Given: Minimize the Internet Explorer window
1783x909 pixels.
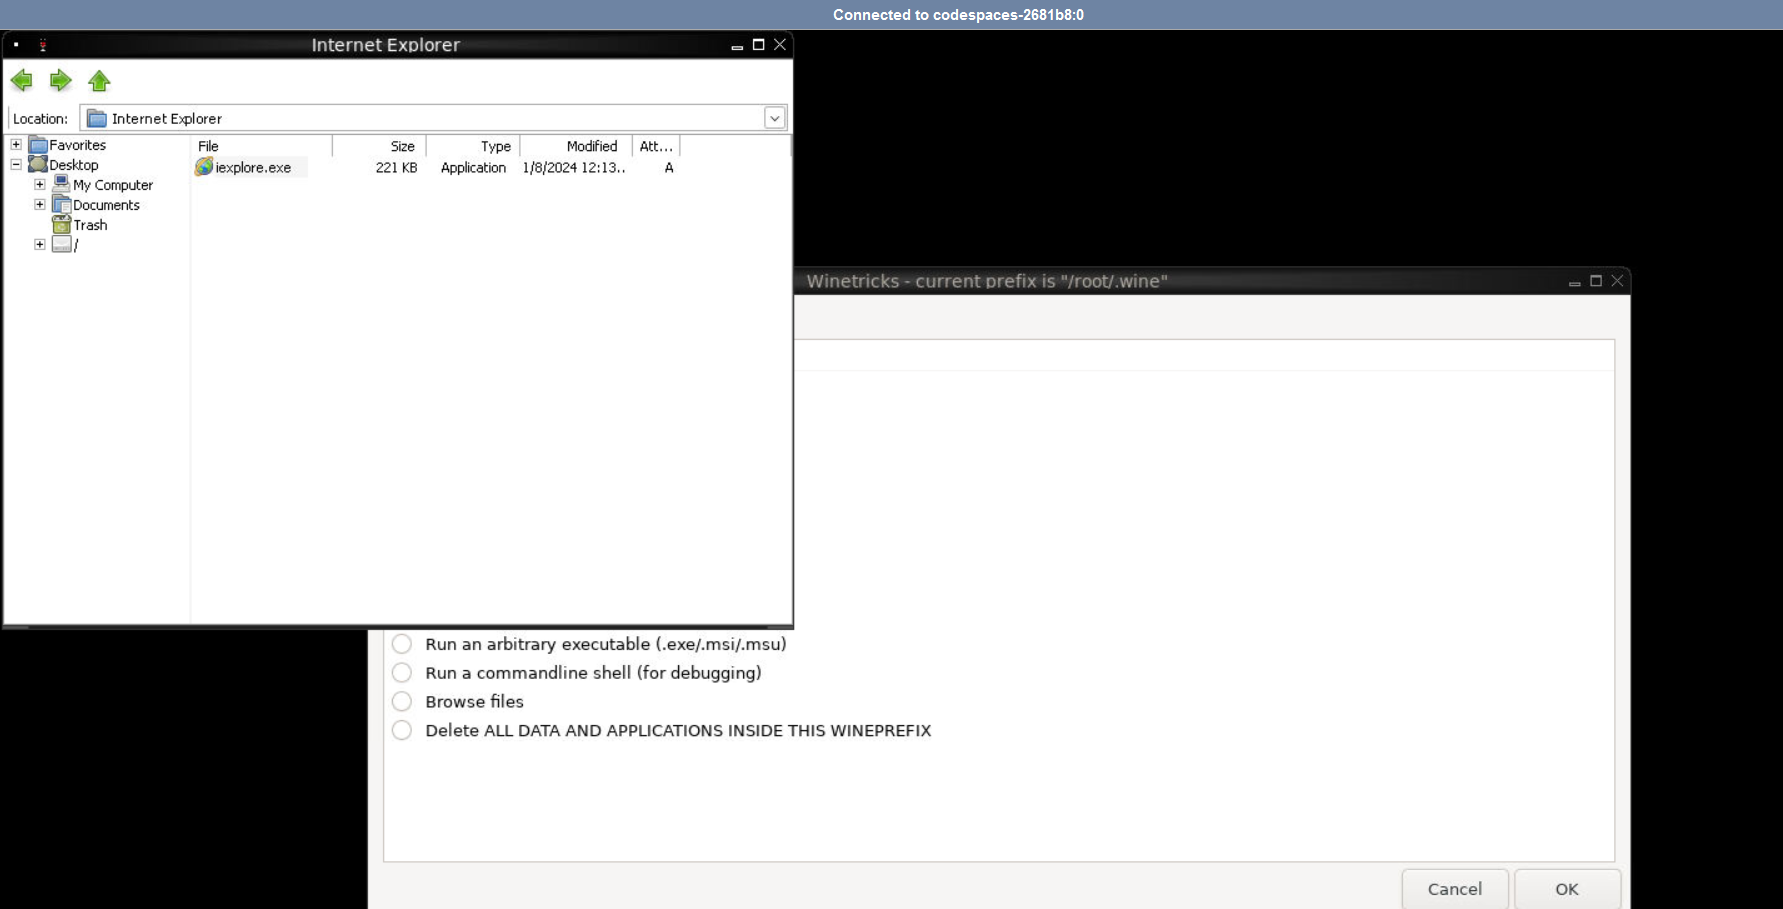Looking at the screenshot, I should [737, 45].
